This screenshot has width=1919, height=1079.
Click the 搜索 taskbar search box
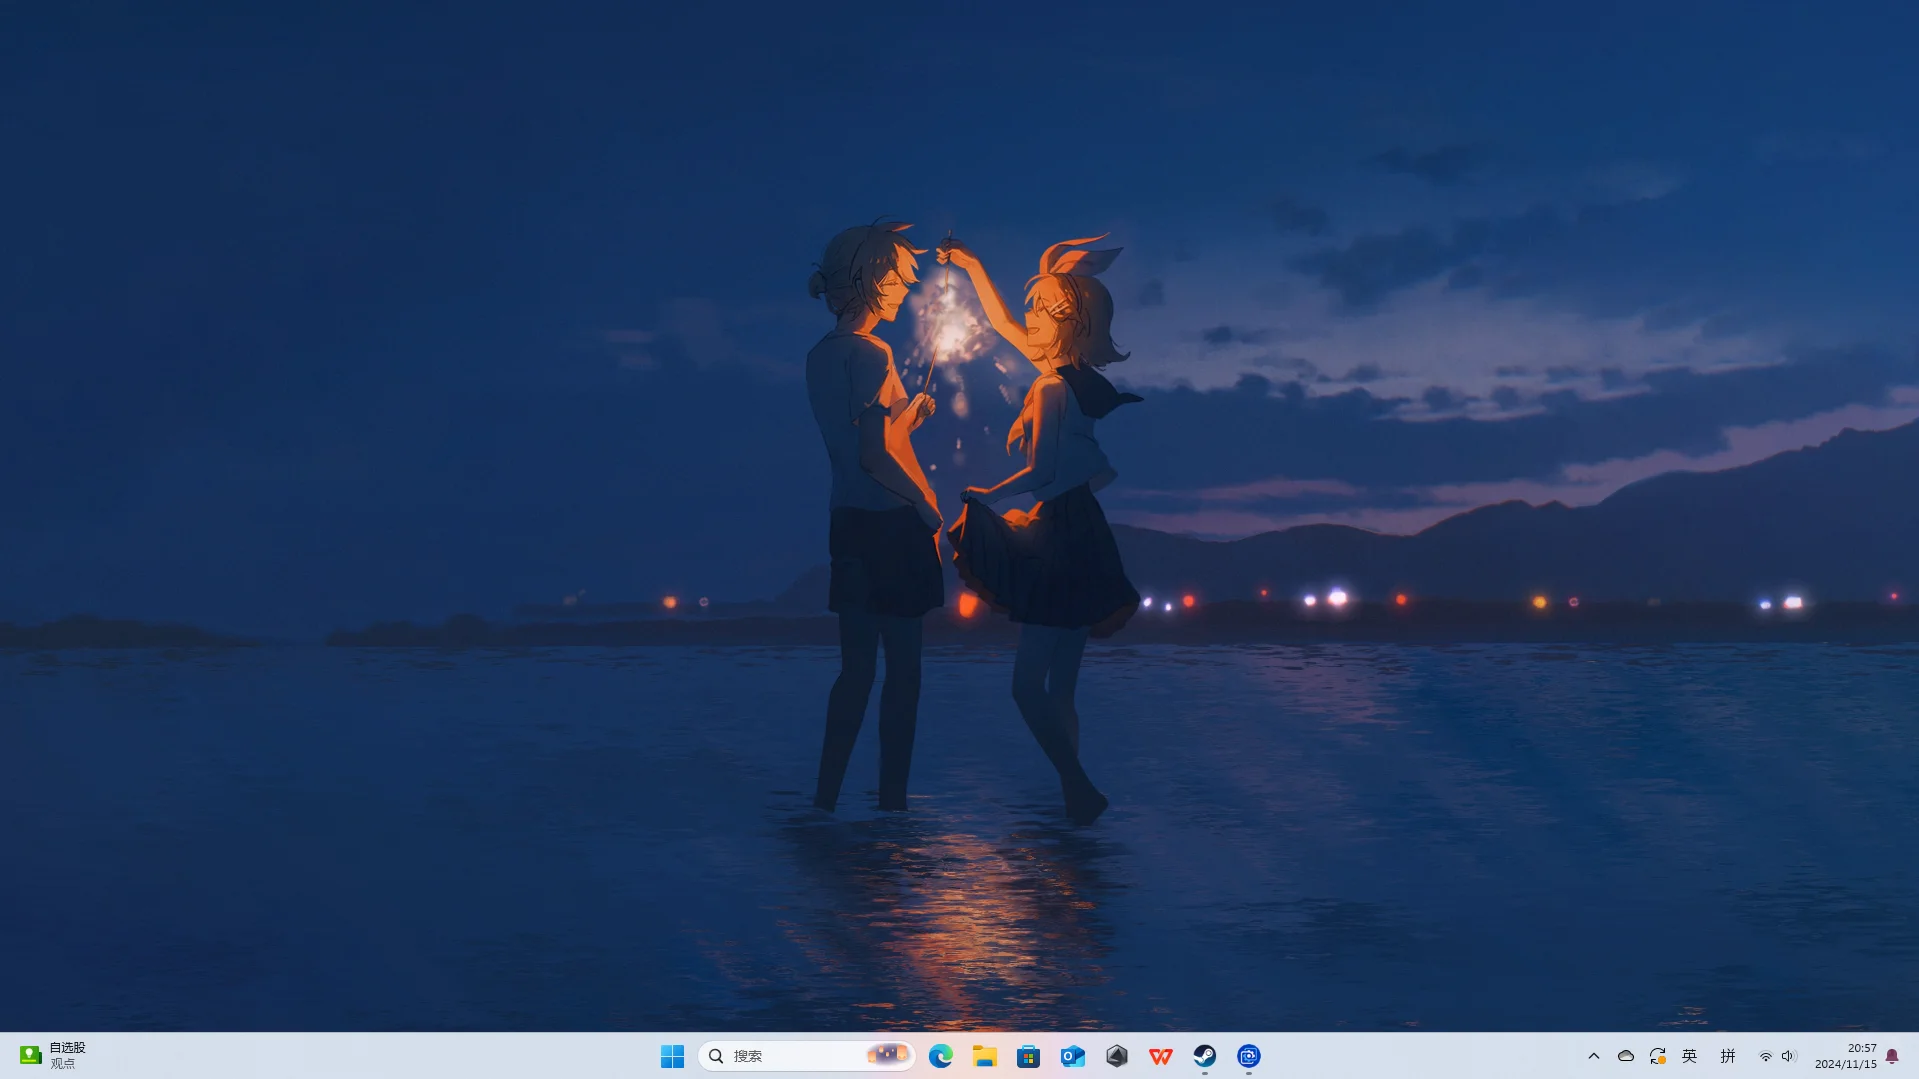(x=806, y=1056)
